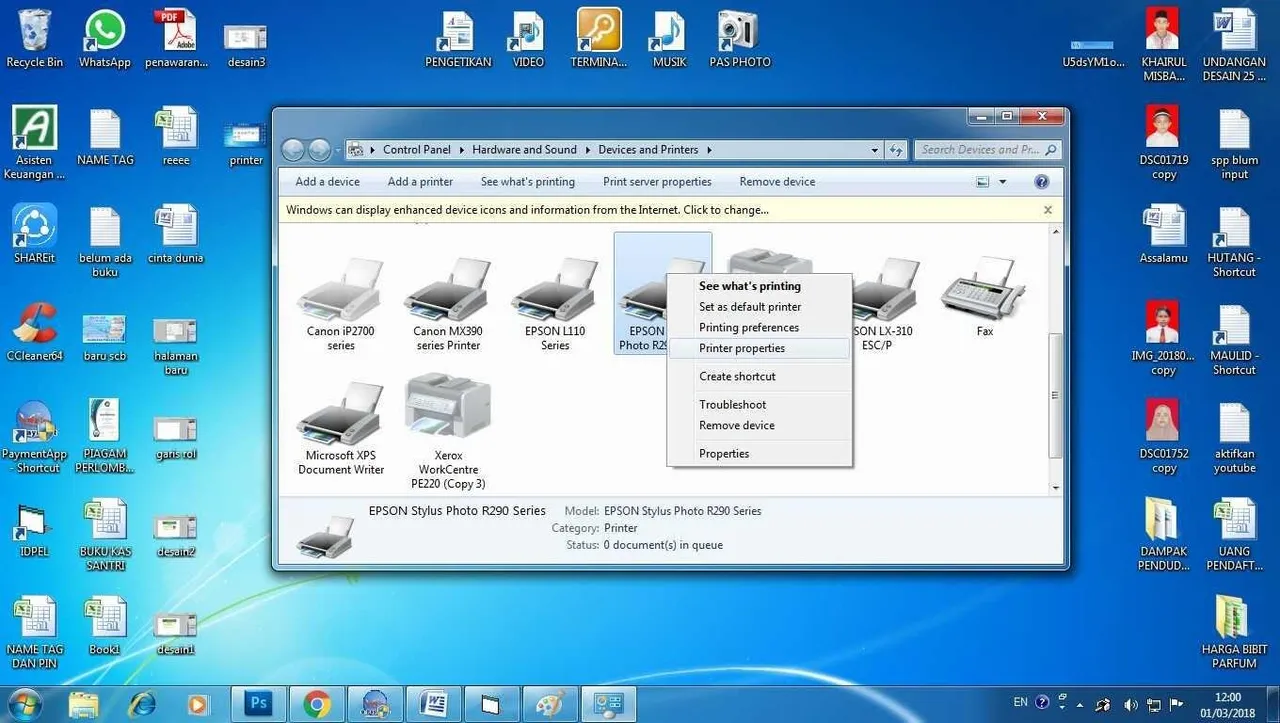Select the Canon MX390 series Printer

pos(448,303)
